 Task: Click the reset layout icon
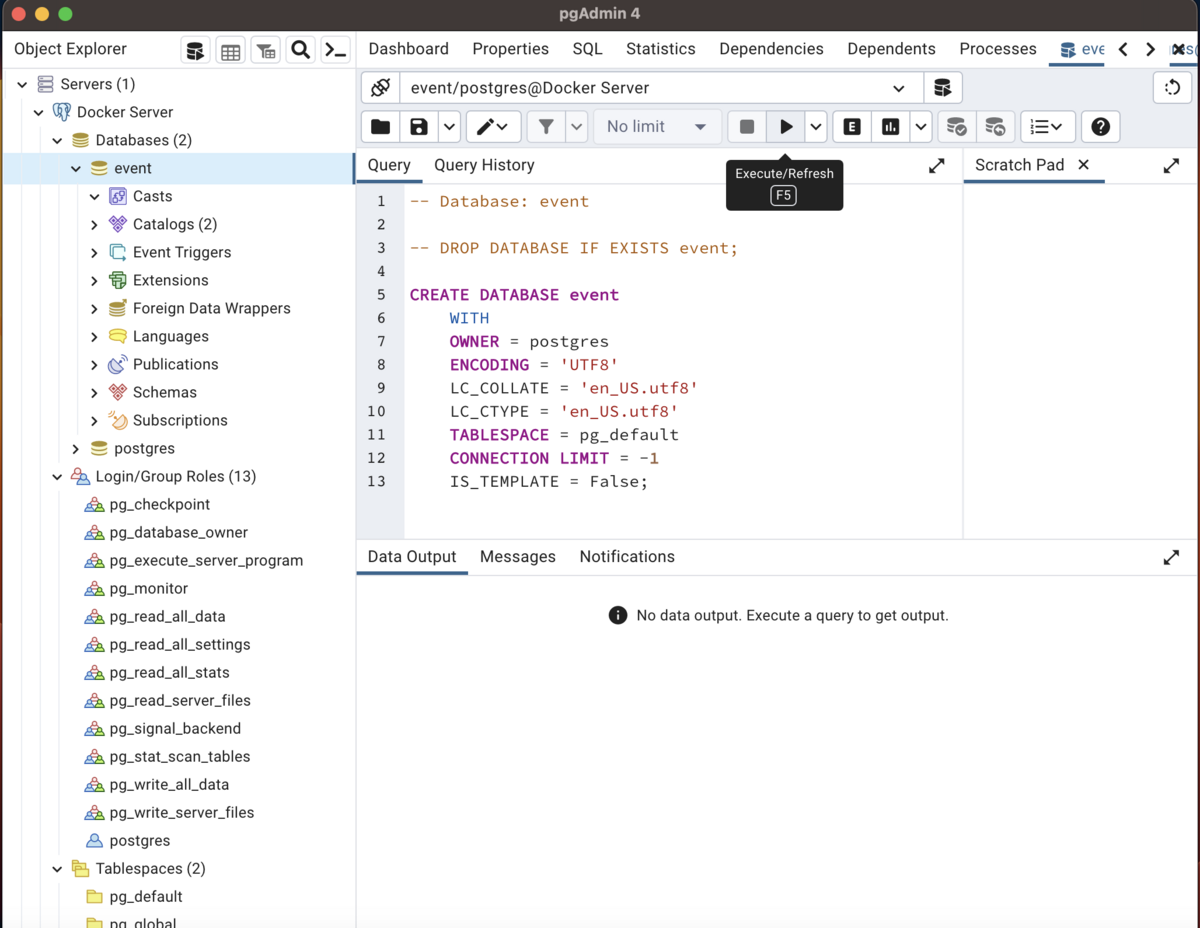click(1172, 88)
